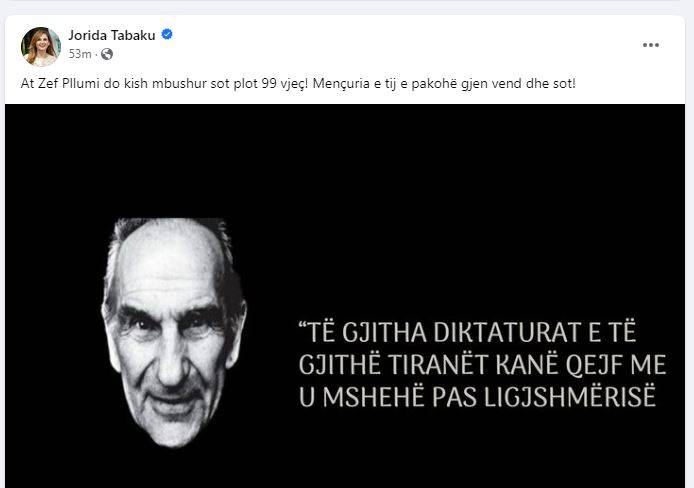The image size is (694, 488).
Task: Click the gray divider strip above the post card
Action: 347,8
